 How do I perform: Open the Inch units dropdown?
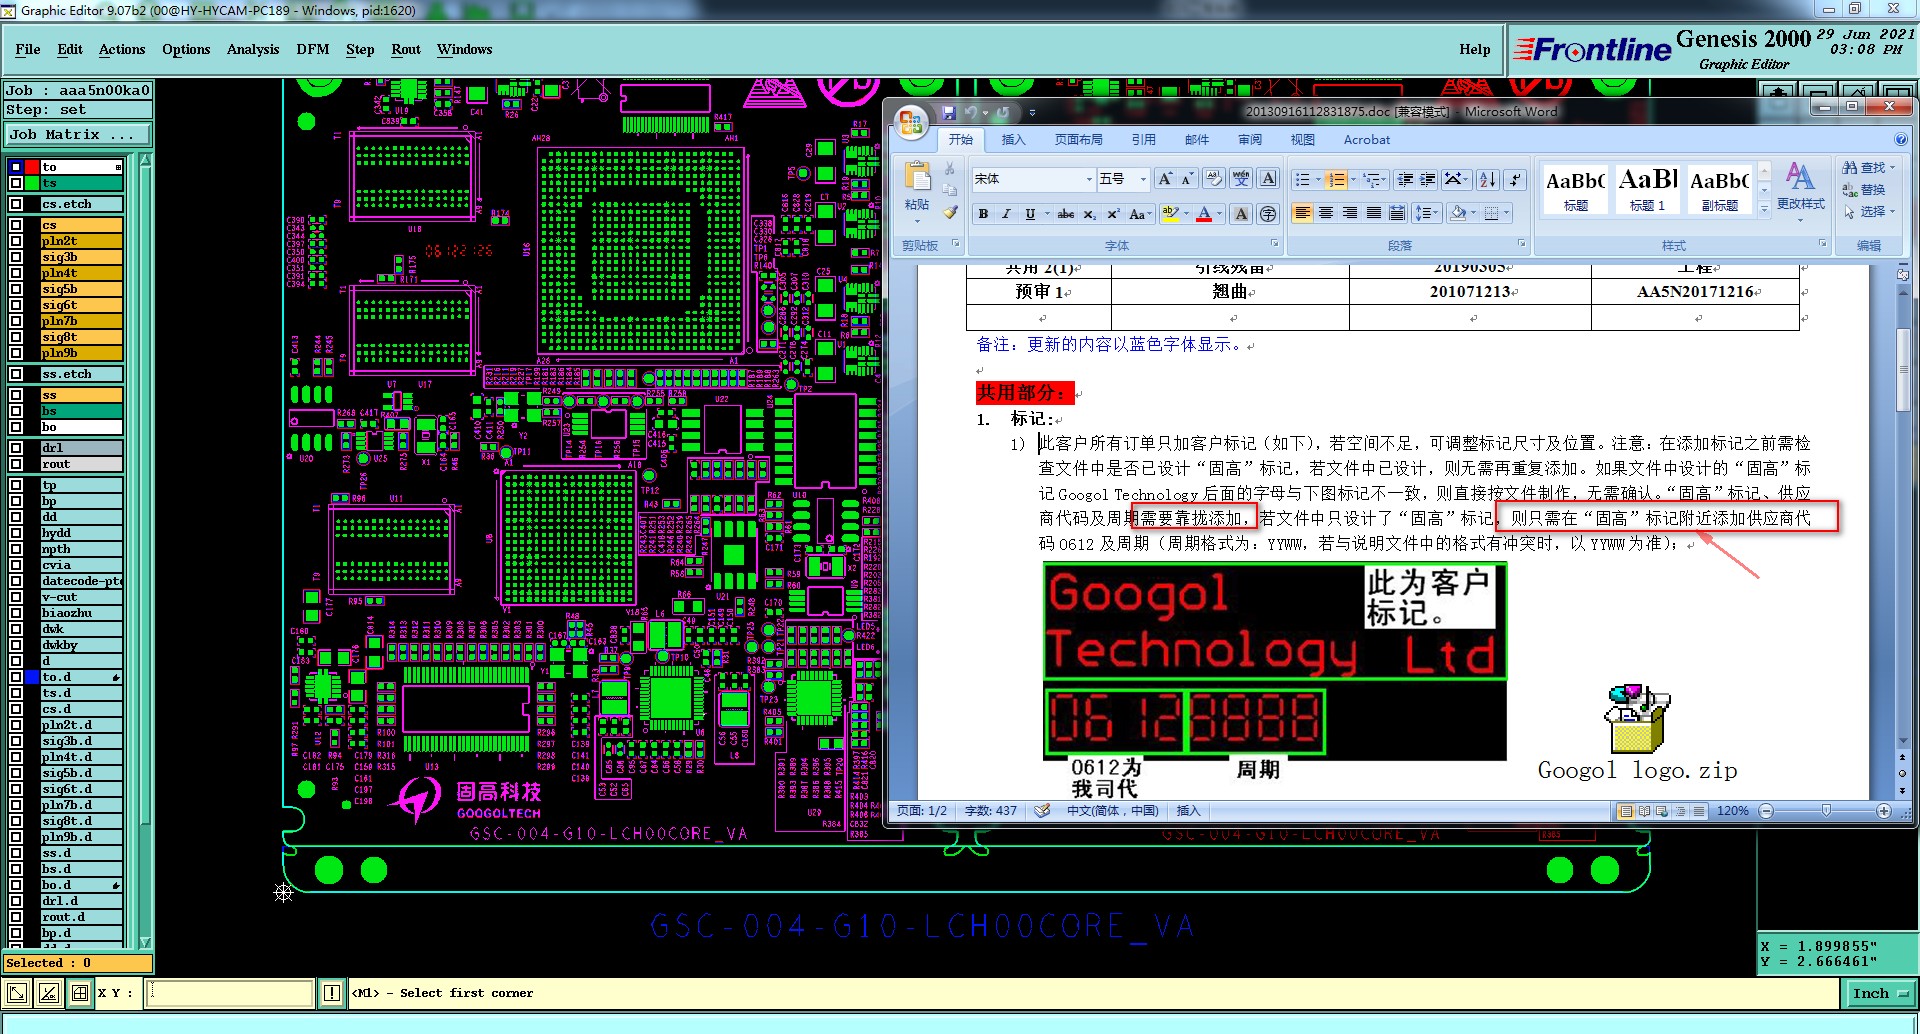click(1880, 993)
